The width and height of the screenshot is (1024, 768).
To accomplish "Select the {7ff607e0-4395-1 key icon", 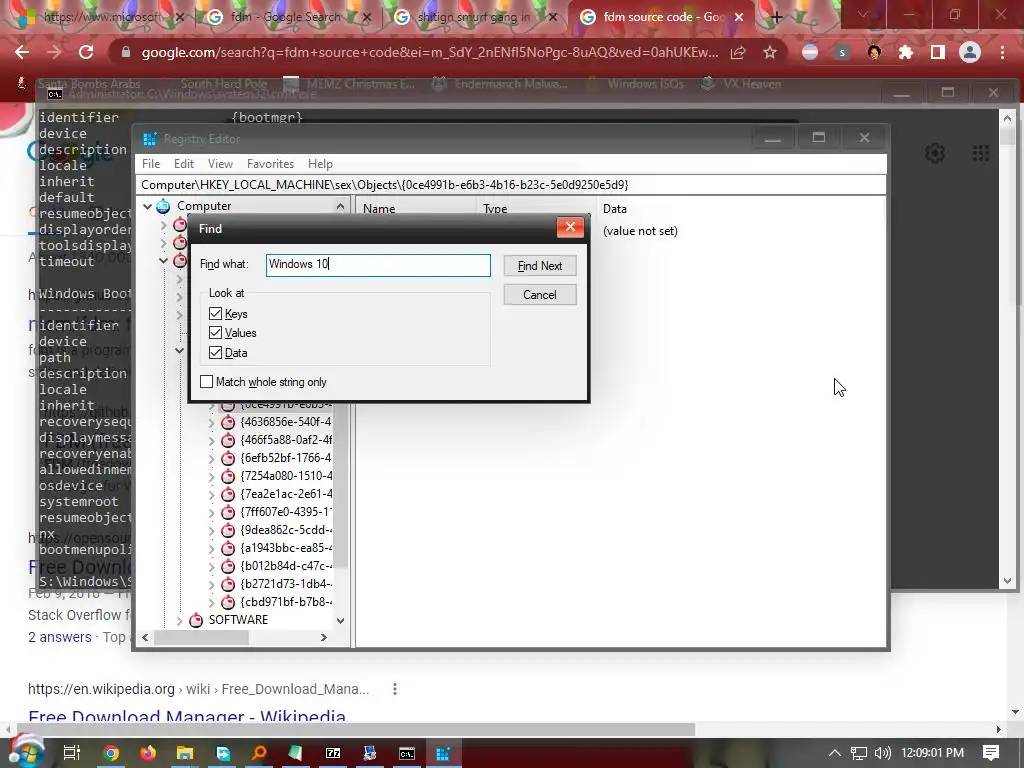I will pos(228,512).
